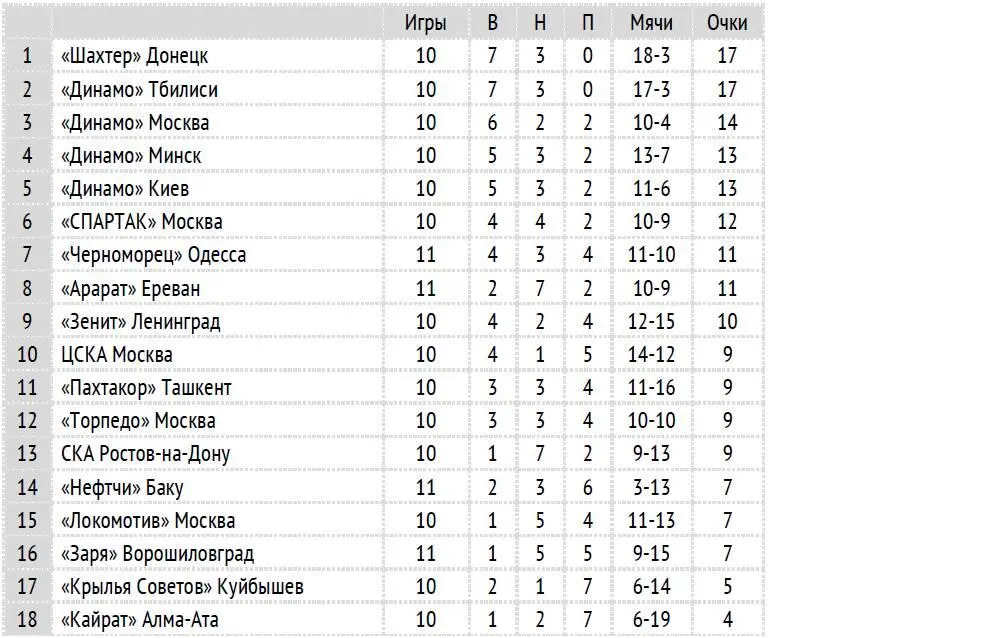Click «Нефтчи» Баку team name
Image resolution: width=1000 pixels, height=638 pixels.
122,488
